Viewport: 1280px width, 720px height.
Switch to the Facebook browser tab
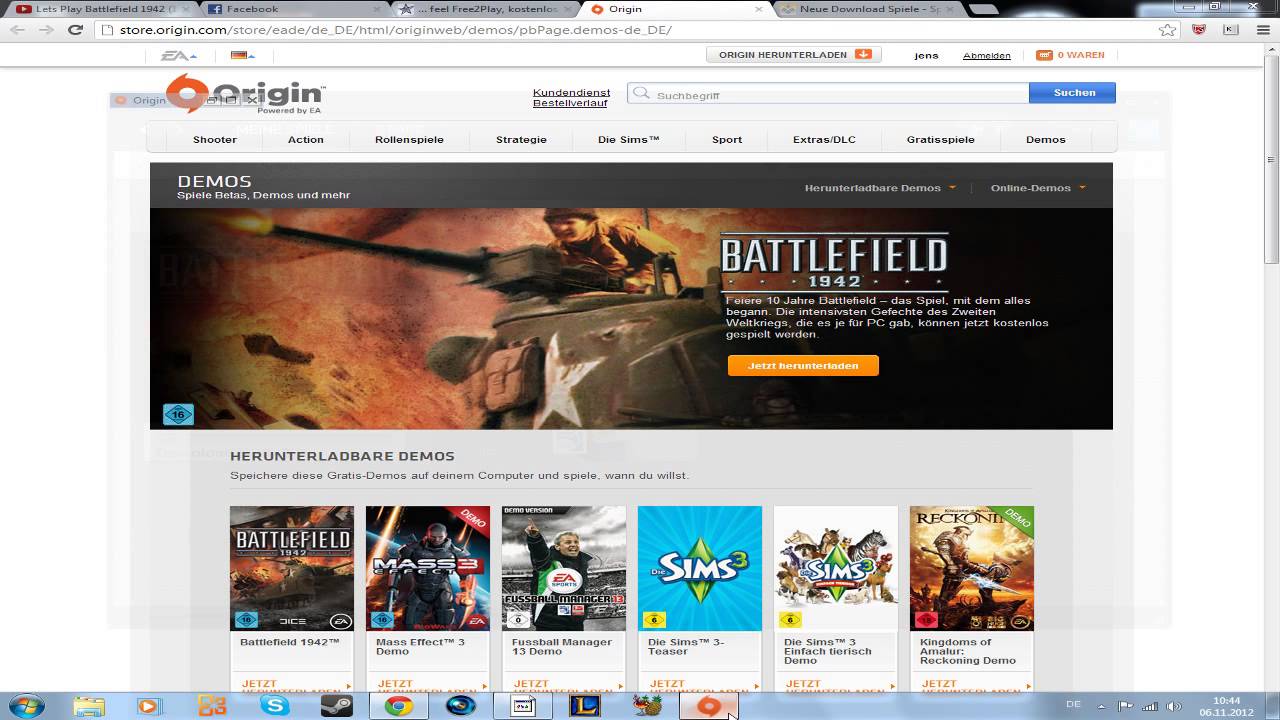coord(290,9)
